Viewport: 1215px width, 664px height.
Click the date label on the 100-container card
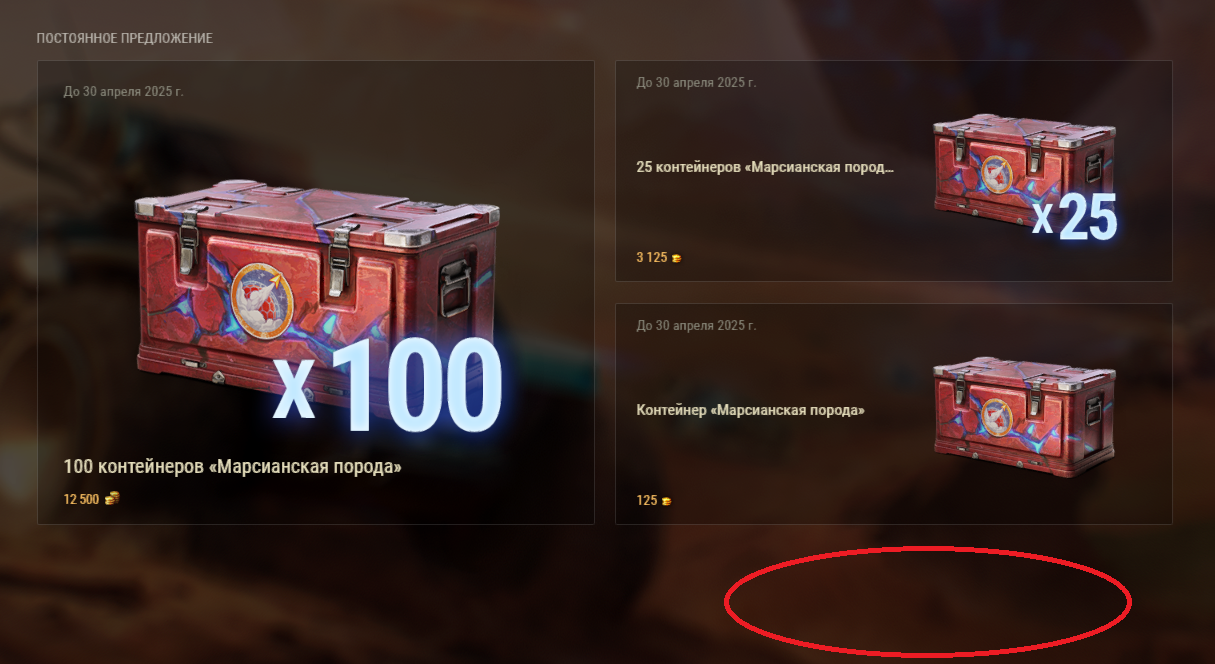[123, 91]
